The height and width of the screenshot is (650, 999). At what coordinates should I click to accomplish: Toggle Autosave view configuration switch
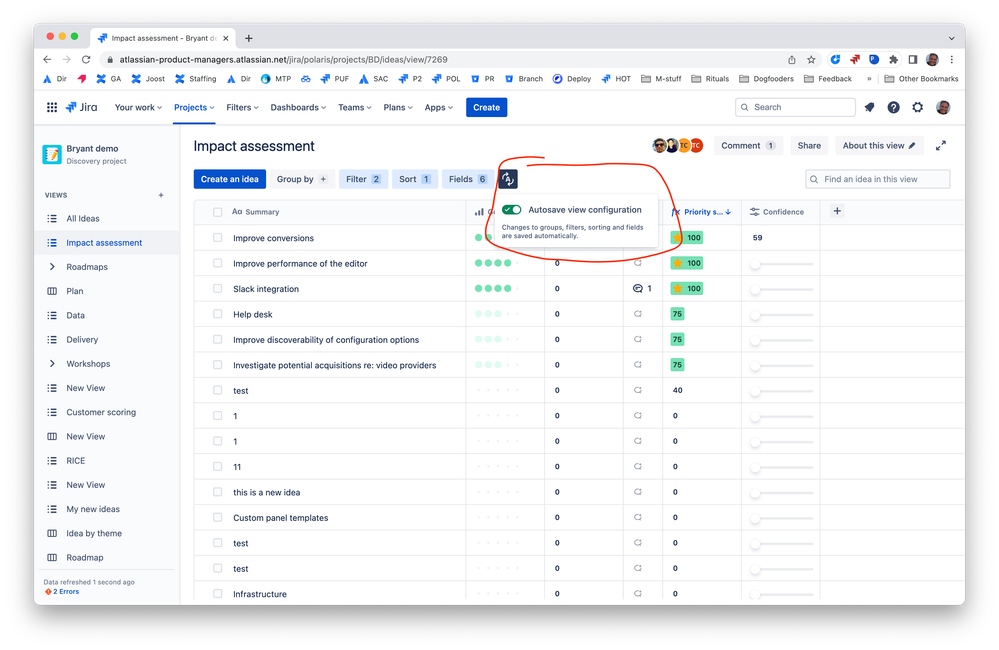512,210
